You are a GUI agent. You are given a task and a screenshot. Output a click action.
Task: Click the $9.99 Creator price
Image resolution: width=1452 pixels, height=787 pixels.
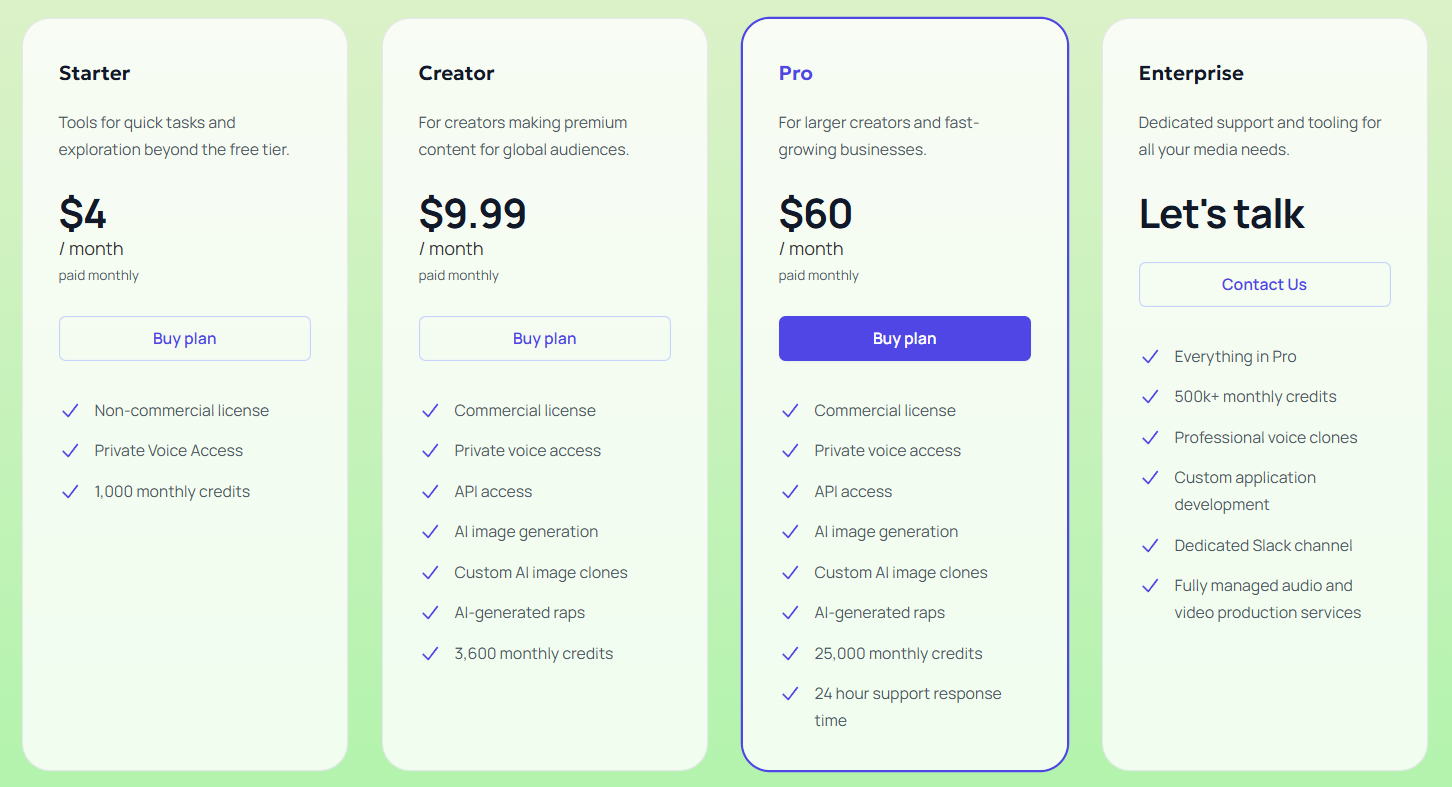click(x=472, y=213)
